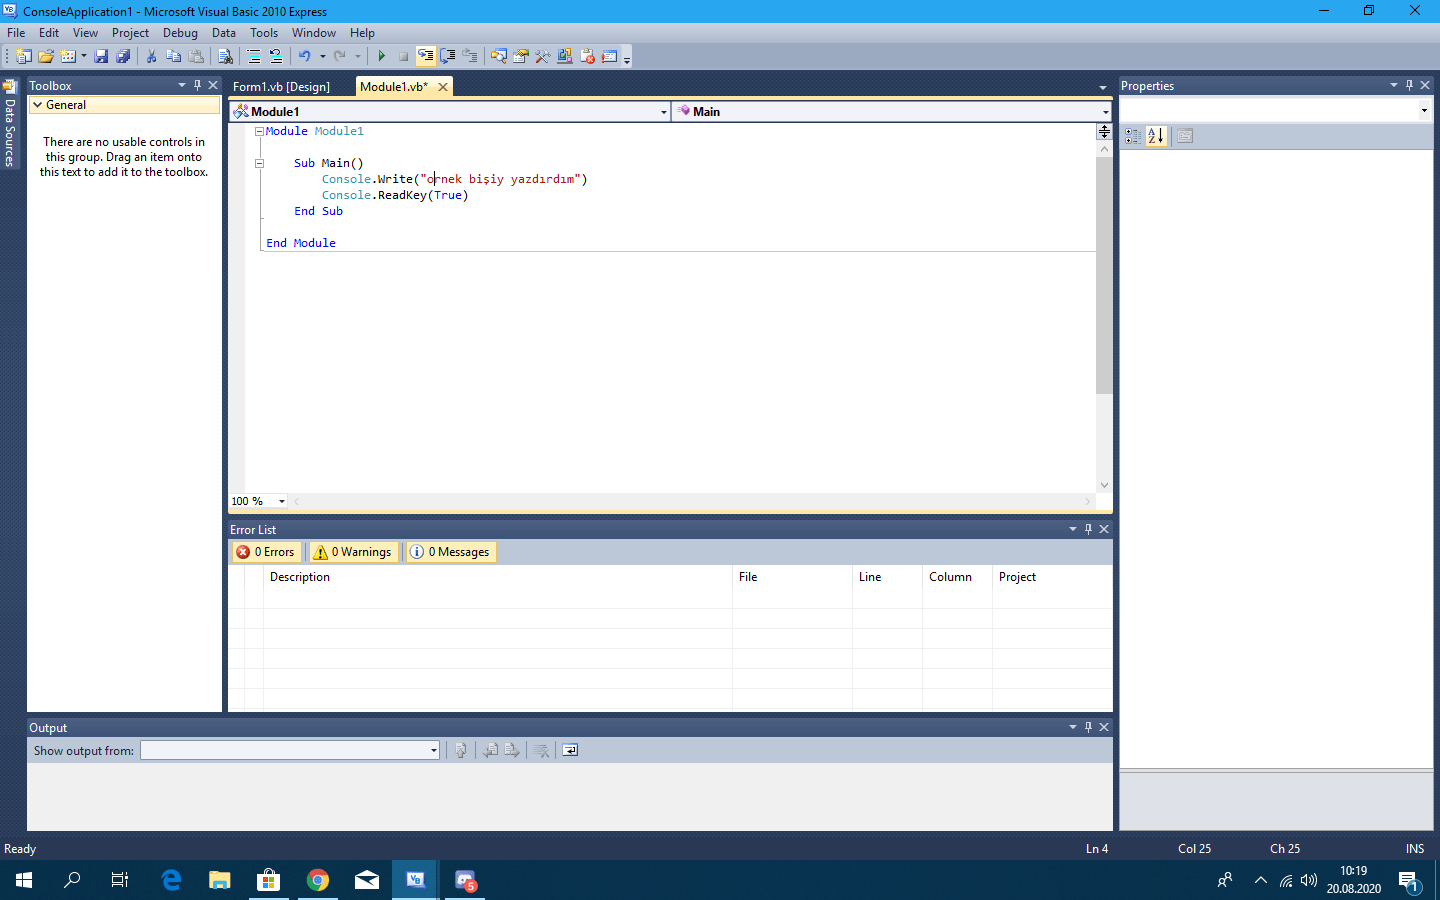Image resolution: width=1440 pixels, height=900 pixels.
Task: Toggle Word Wrap in the Output panel
Action: coord(570,750)
